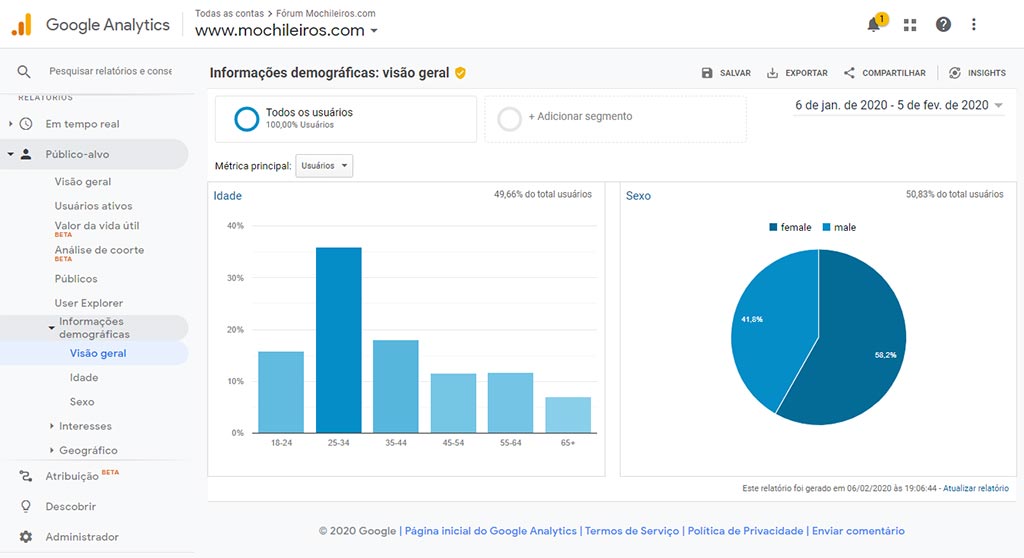
Task: Collapse the Público-alvo section arrow
Action: coord(10,154)
